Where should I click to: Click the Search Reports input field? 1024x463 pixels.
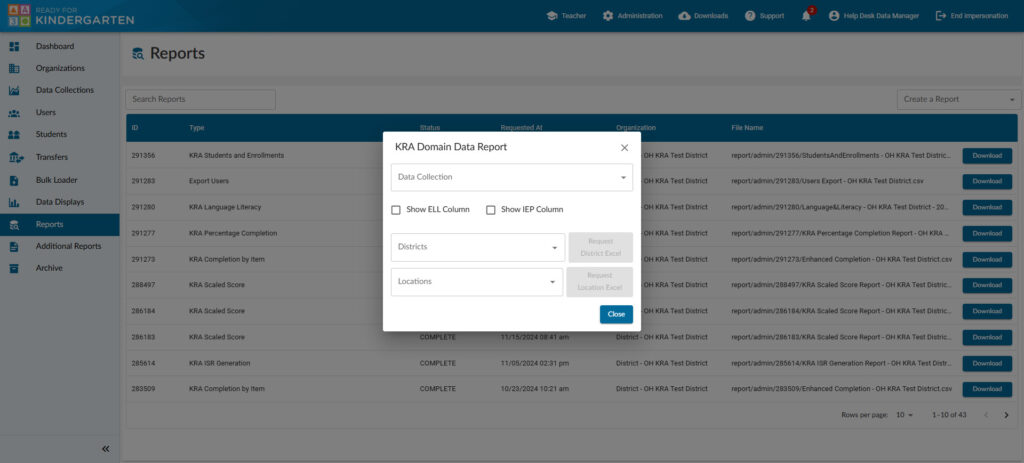pyautogui.click(x=200, y=100)
